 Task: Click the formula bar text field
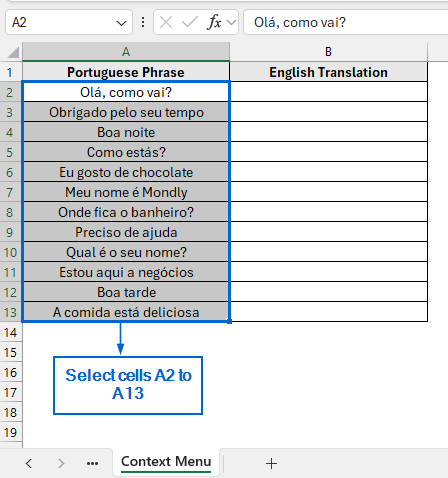[x=346, y=22]
